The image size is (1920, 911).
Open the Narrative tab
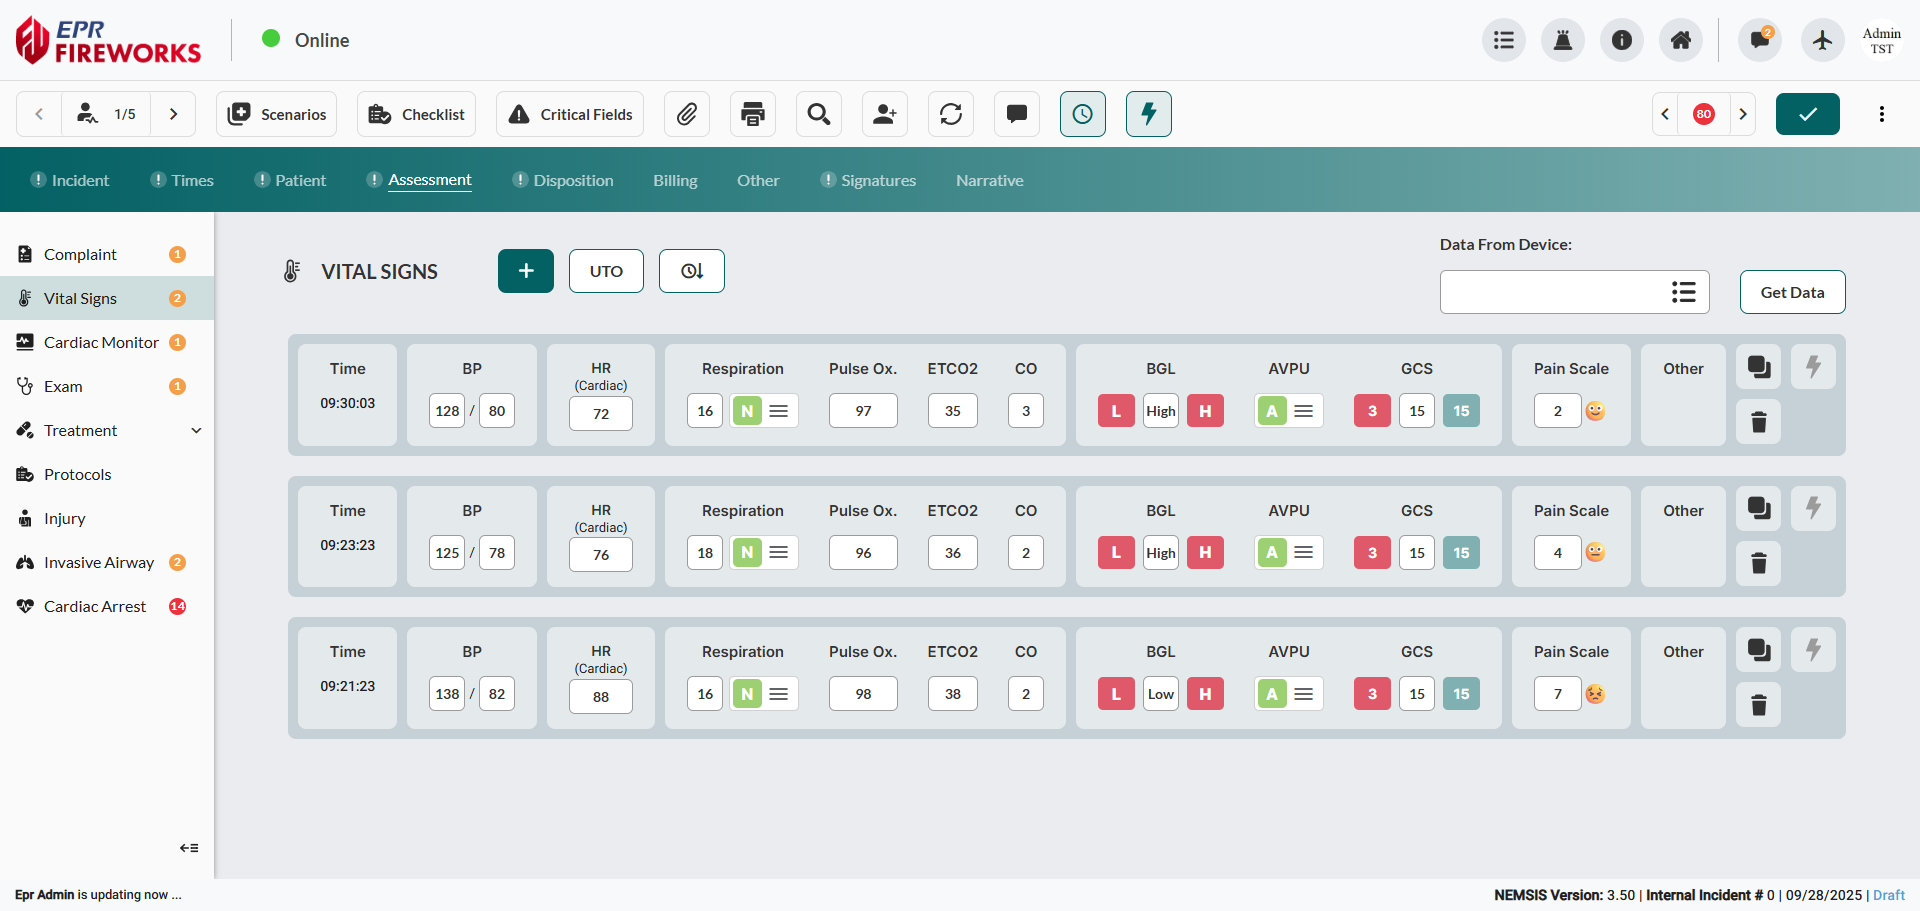click(989, 180)
